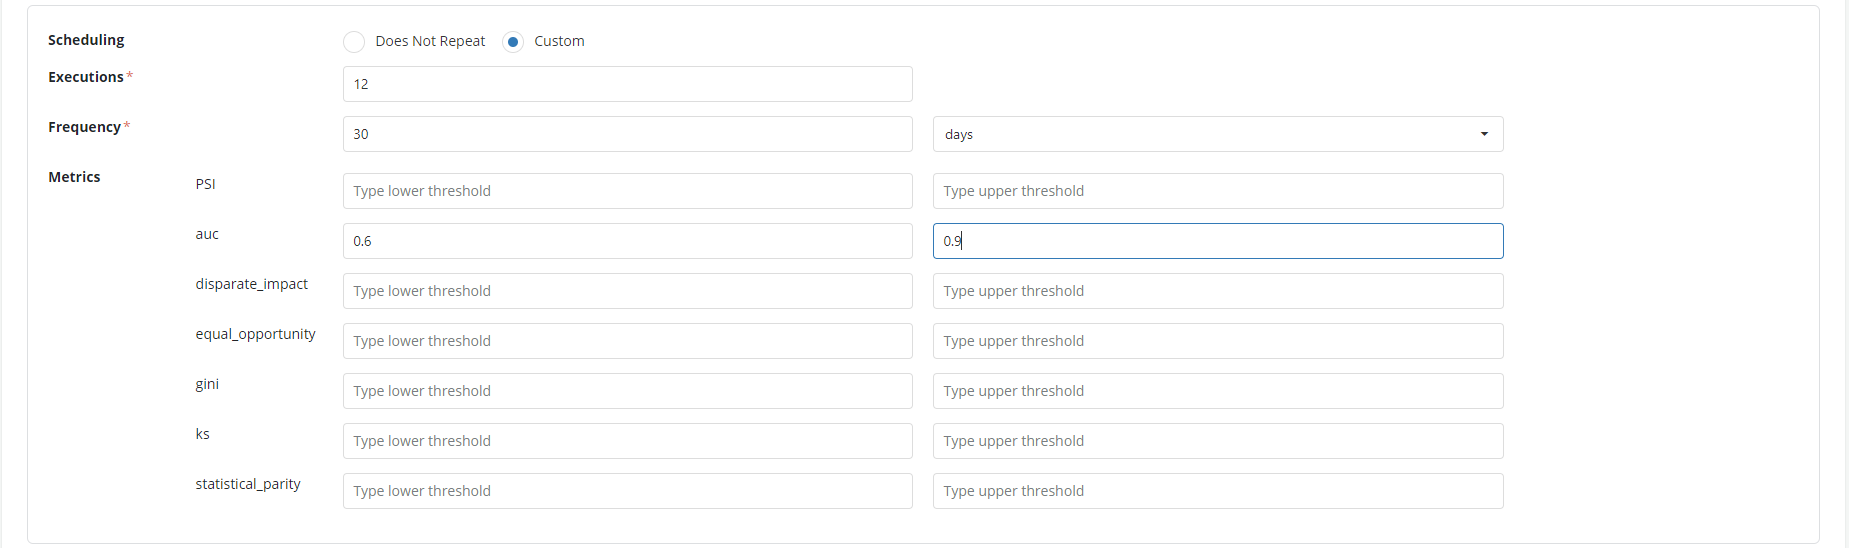Viewport: 1849px width, 548px height.
Task: Click the PSI upper threshold field
Action: pos(1217,191)
